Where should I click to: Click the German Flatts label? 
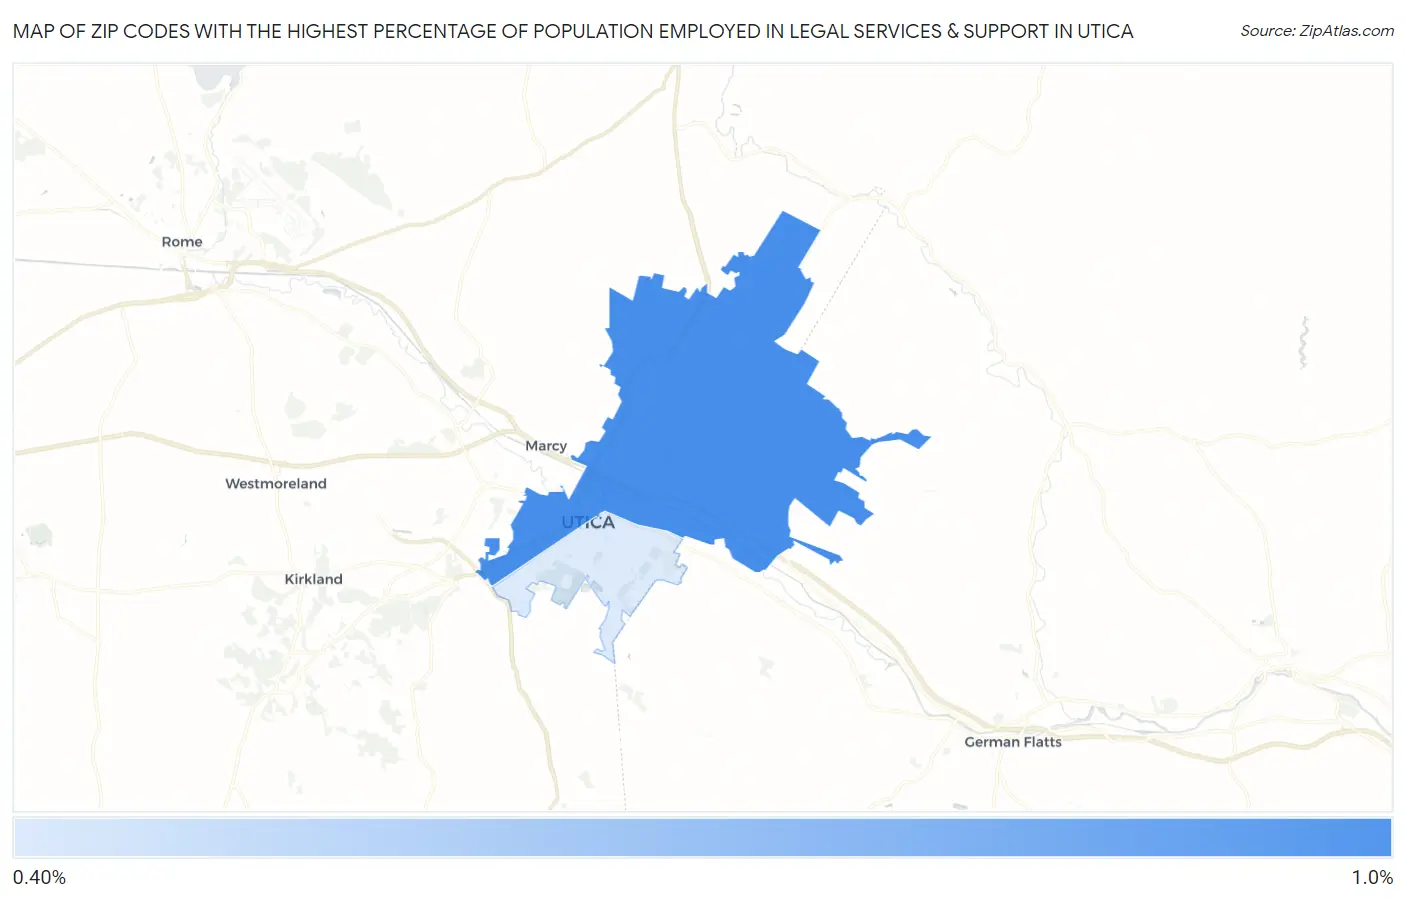(1013, 742)
